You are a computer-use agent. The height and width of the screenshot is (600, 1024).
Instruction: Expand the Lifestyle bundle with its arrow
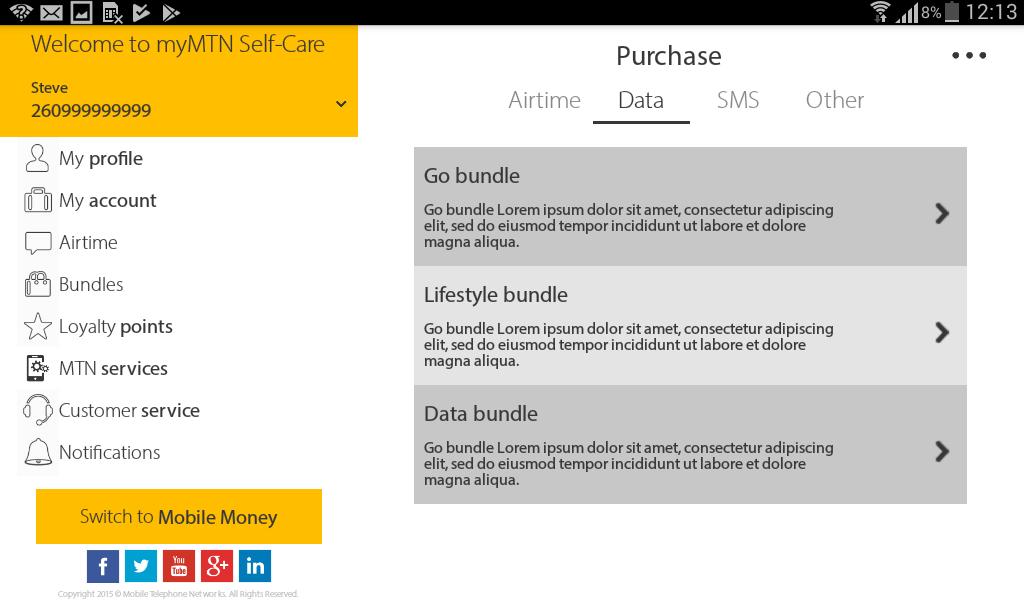tap(941, 332)
